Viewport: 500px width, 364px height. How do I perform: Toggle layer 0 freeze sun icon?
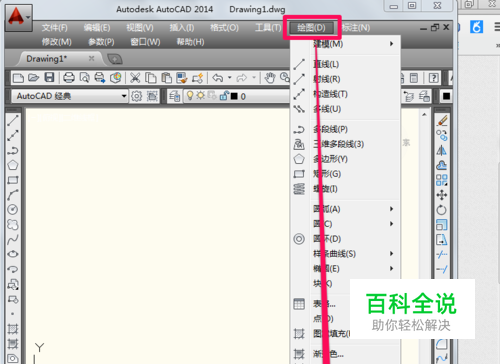pyautogui.click(x=200, y=96)
